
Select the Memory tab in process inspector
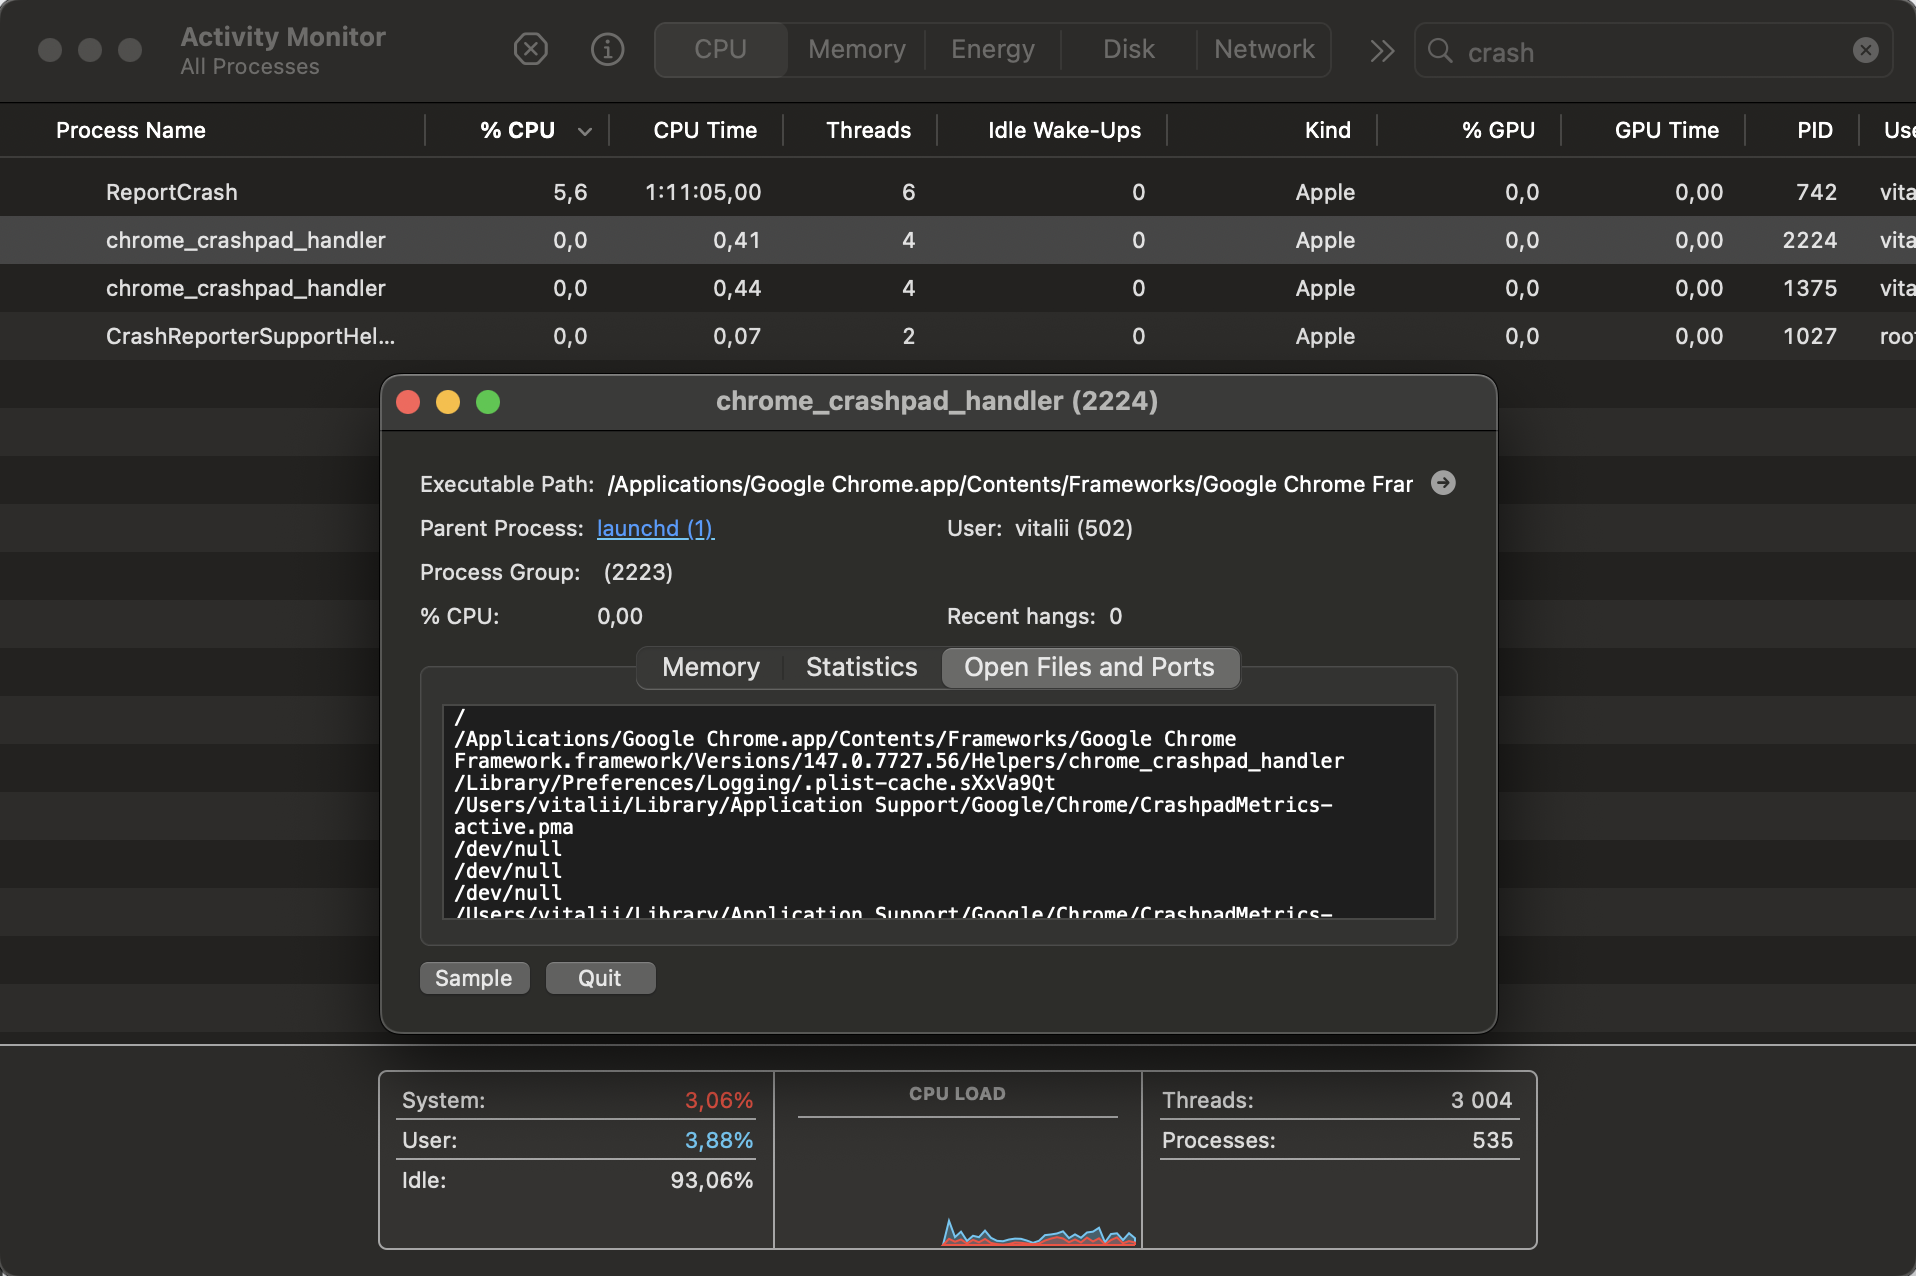click(711, 667)
